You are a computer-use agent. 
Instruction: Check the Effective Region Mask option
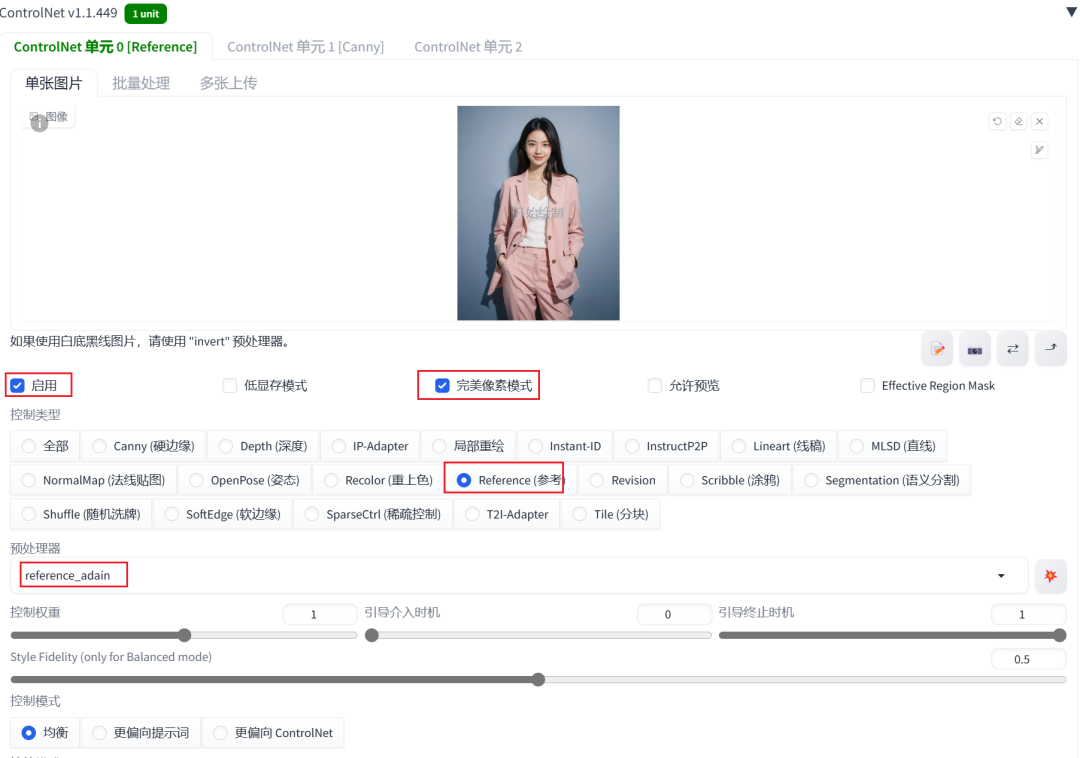click(x=867, y=385)
